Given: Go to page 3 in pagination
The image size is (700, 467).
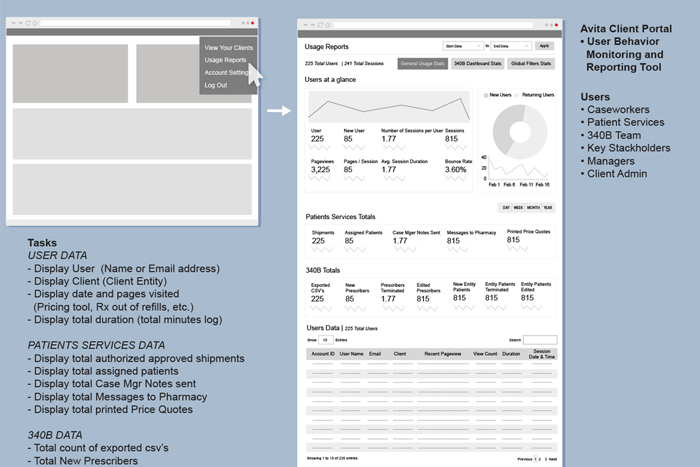Looking at the screenshot, I should pos(545,459).
